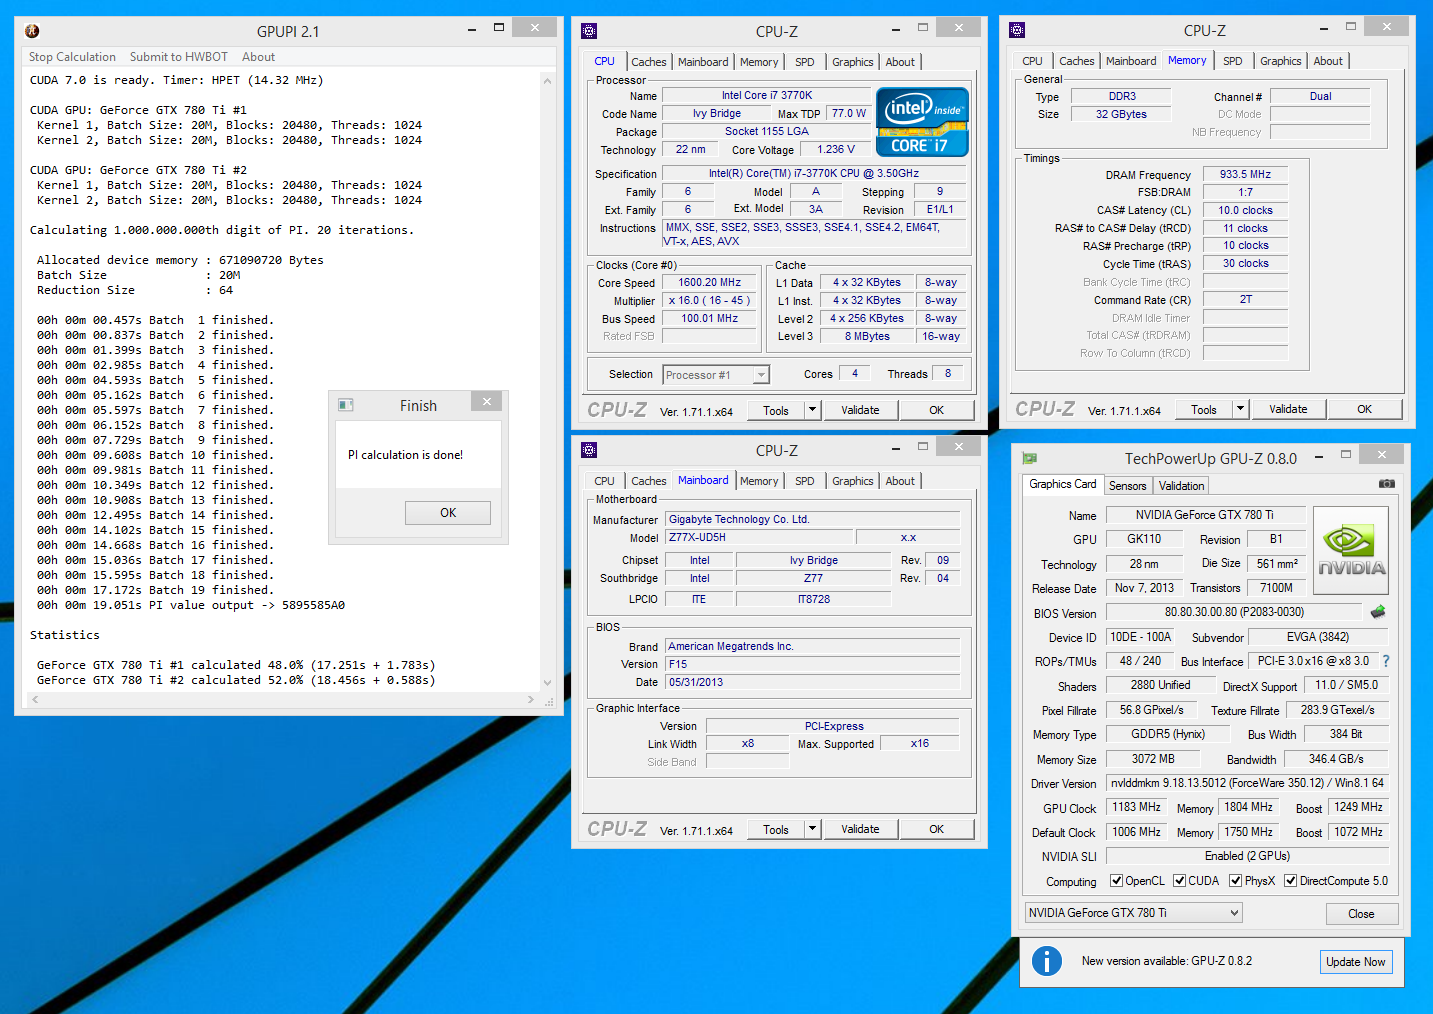Click the PI value output line 5895585A0
Image resolution: width=1433 pixels, height=1014 pixels.
click(x=191, y=605)
